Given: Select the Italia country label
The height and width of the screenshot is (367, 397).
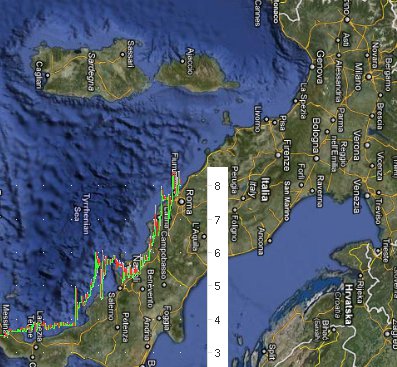Looking at the screenshot, I should [x=266, y=189].
